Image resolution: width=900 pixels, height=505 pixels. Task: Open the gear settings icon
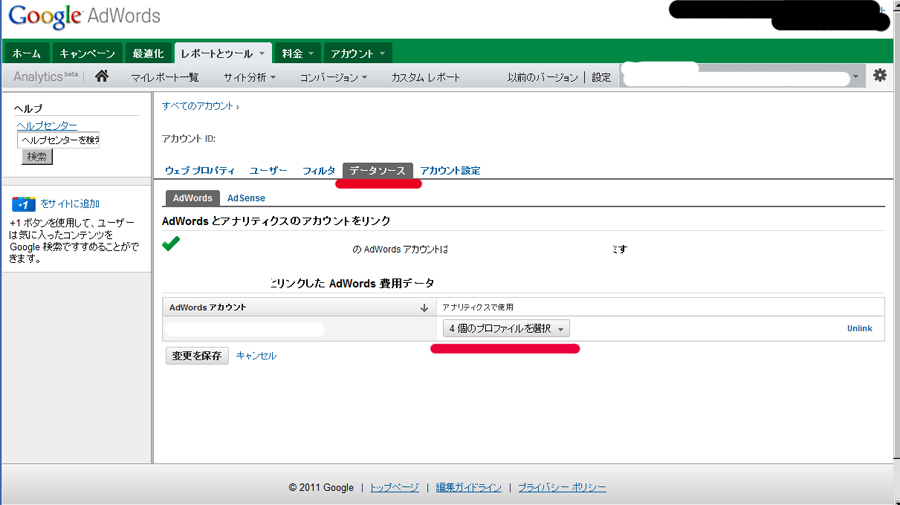click(879, 75)
